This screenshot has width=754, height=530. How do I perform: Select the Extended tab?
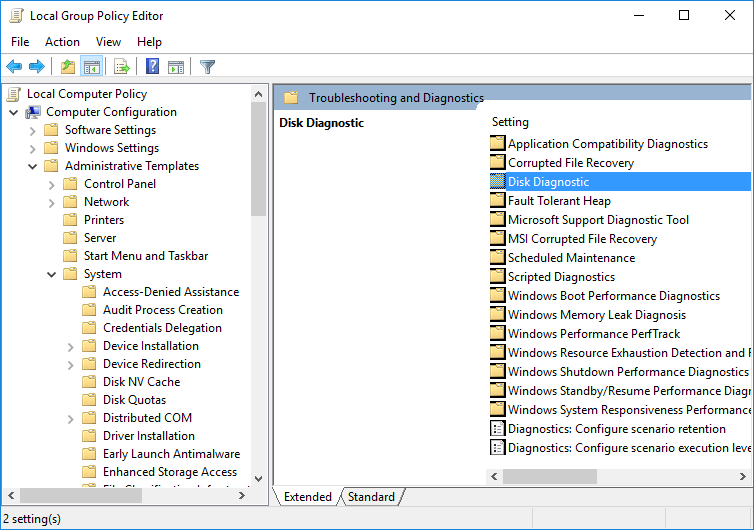click(x=307, y=497)
